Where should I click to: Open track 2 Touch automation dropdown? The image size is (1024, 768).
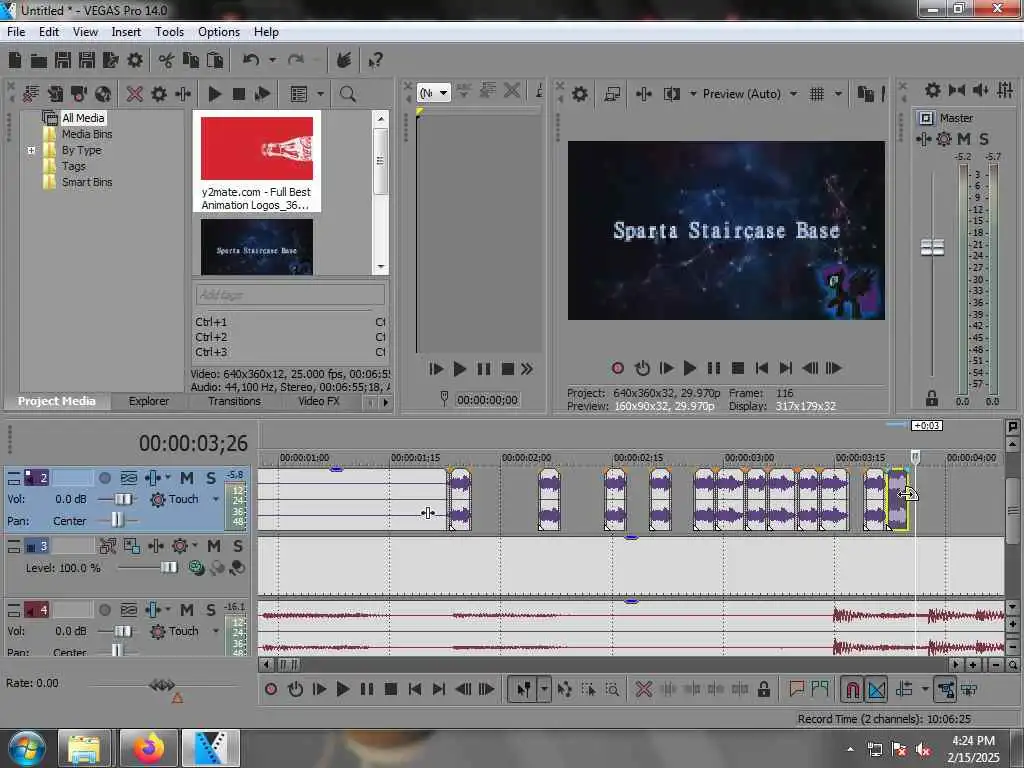point(216,500)
